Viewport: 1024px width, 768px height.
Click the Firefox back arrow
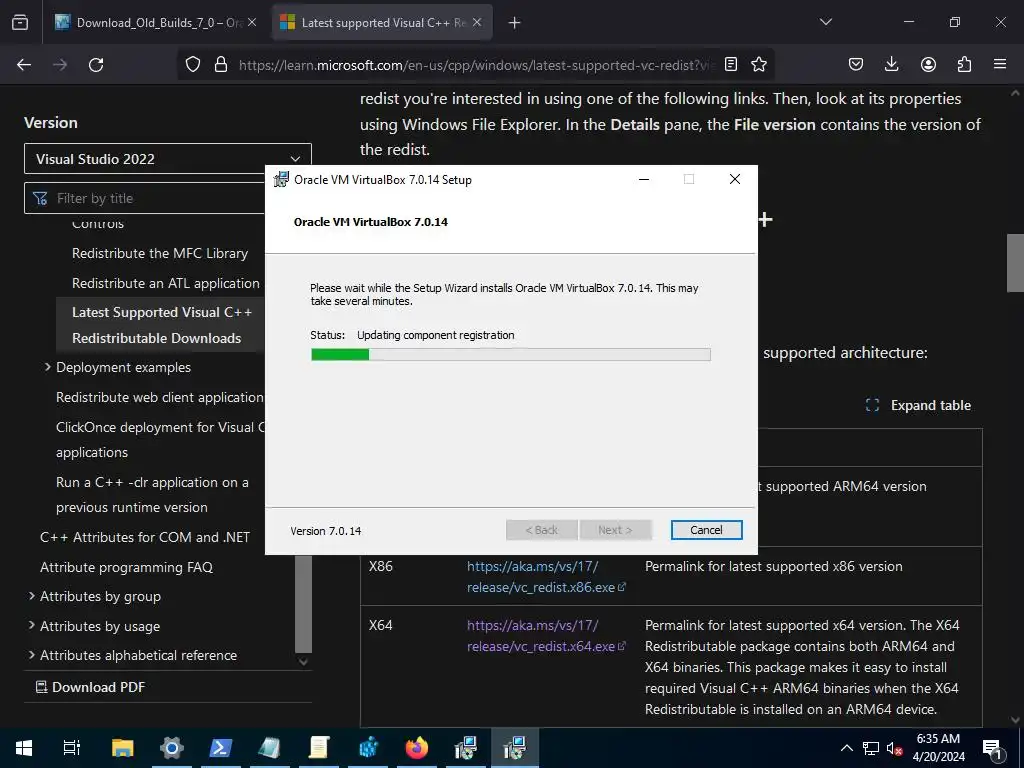[24, 65]
